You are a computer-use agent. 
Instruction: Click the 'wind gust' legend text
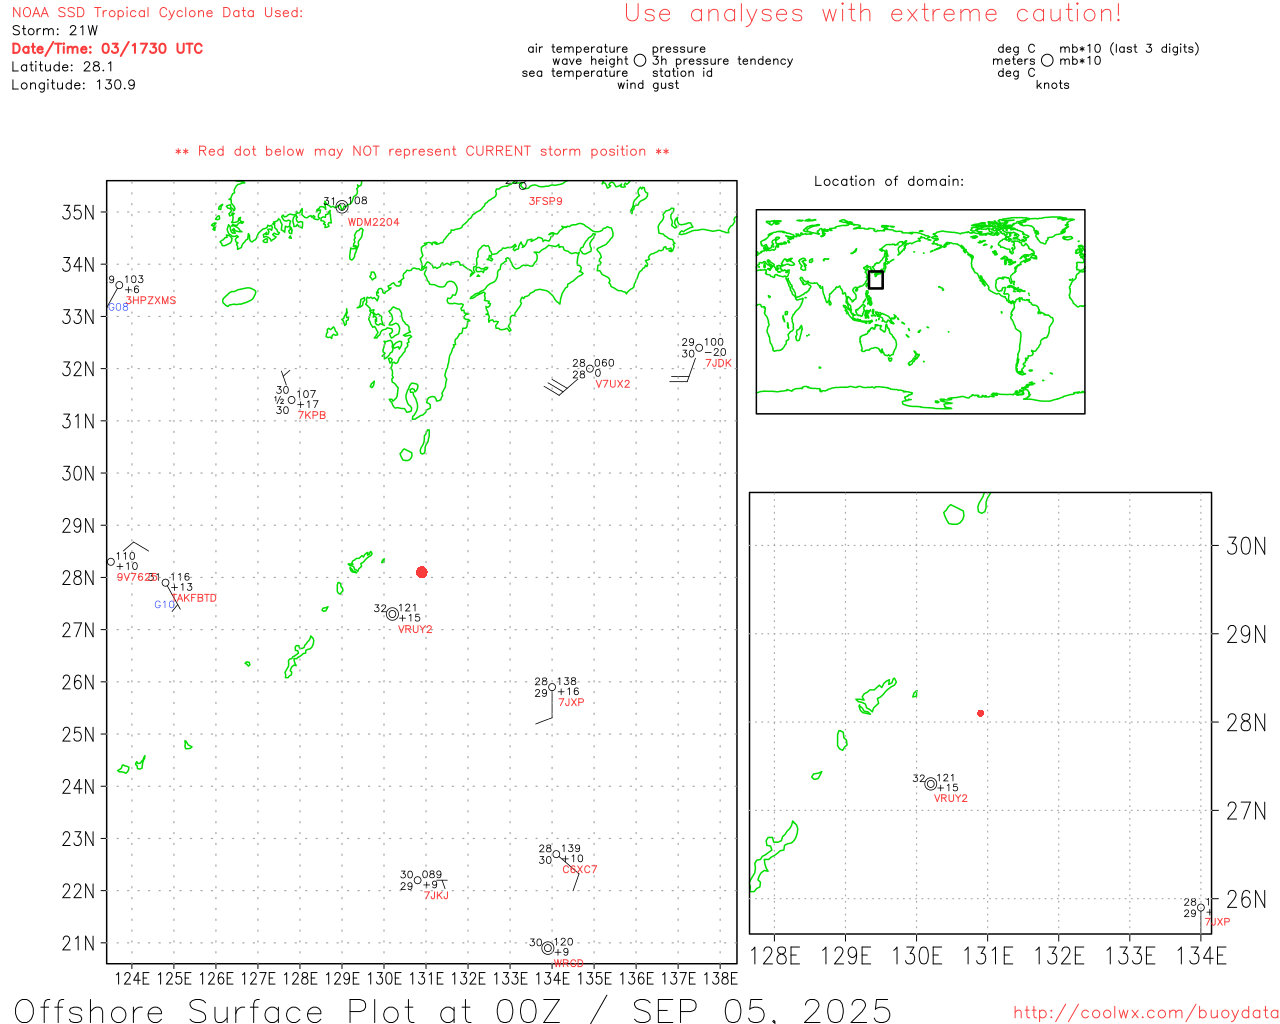648,85
